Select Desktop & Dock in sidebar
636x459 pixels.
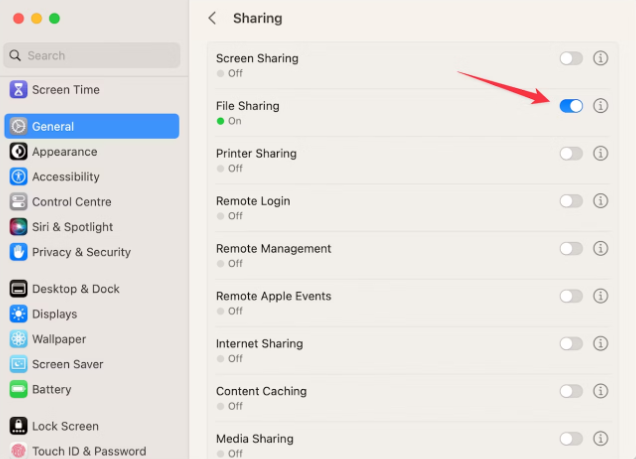click(92, 289)
